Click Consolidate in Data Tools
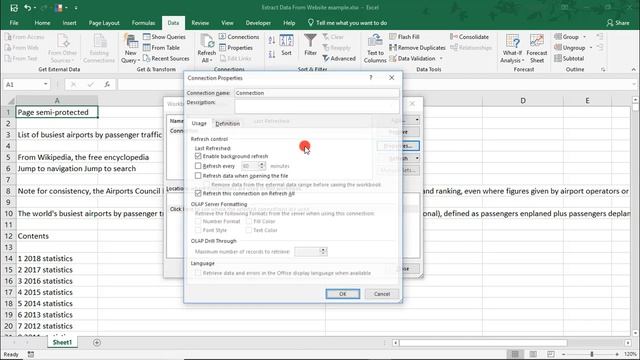The height and width of the screenshot is (360, 640). [x=469, y=37]
